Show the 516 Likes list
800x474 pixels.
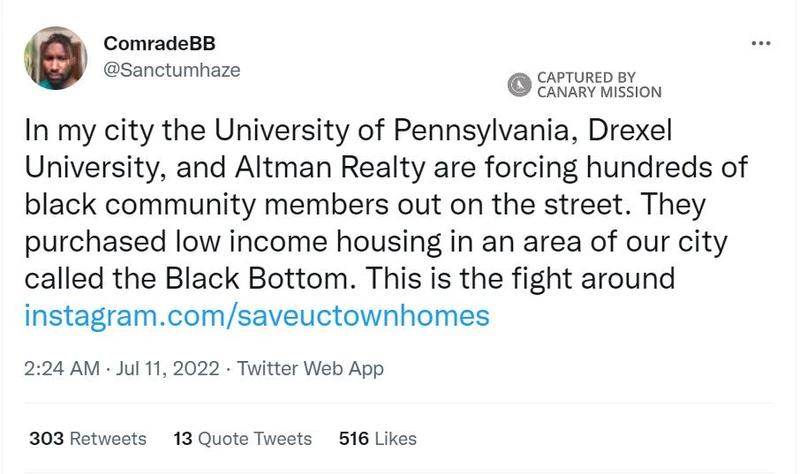click(378, 438)
